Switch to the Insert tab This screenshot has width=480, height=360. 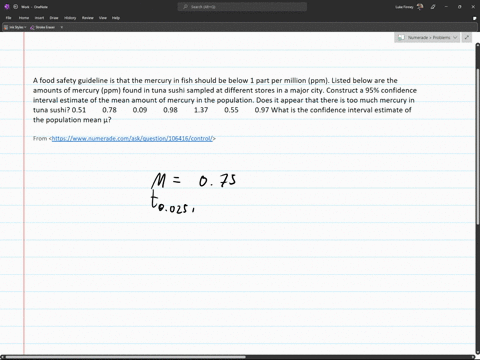39,18
